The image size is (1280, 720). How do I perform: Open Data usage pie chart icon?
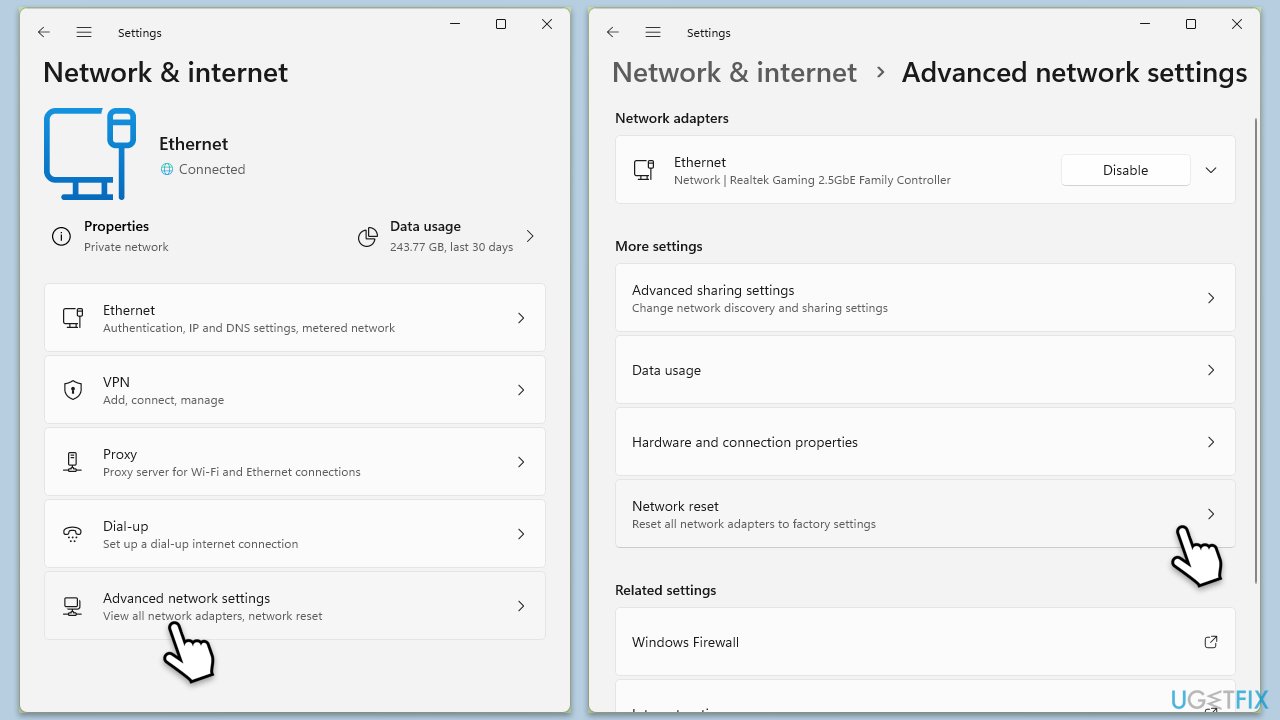pyautogui.click(x=368, y=237)
